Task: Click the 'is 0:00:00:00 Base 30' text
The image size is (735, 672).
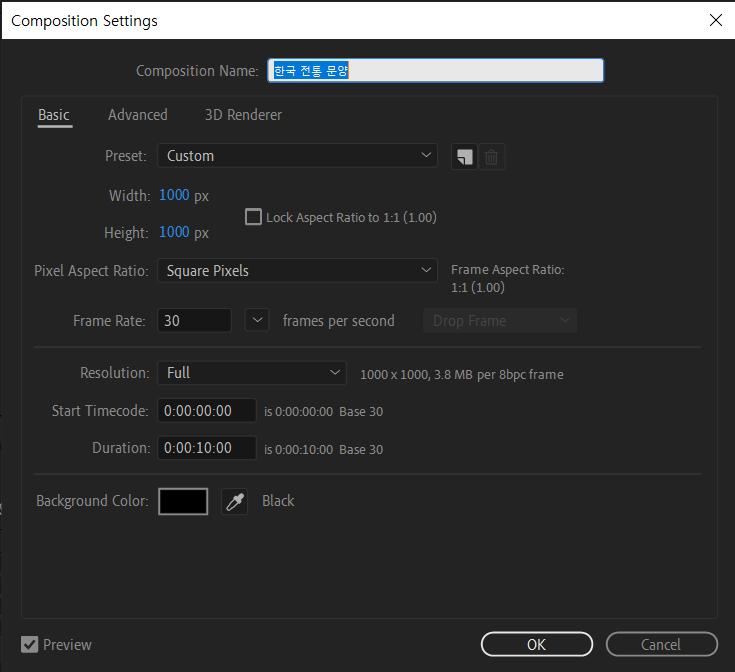Action: click(323, 411)
